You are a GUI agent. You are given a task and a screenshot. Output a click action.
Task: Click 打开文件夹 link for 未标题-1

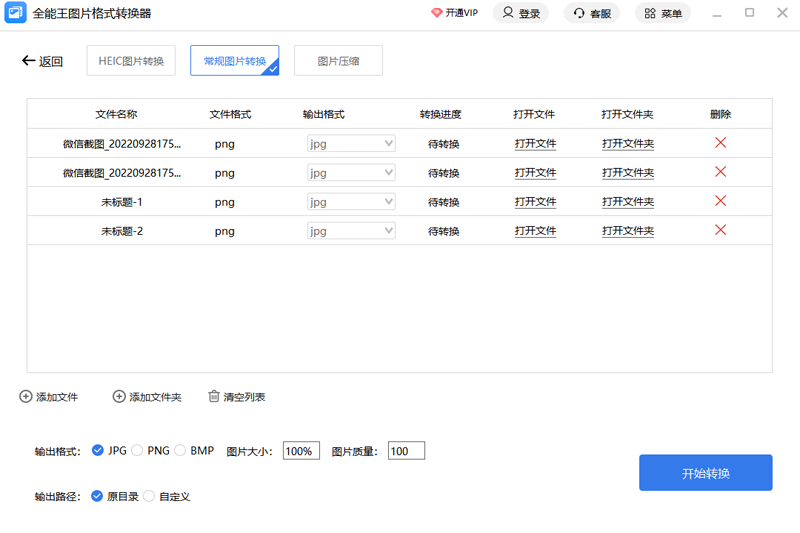tap(628, 202)
